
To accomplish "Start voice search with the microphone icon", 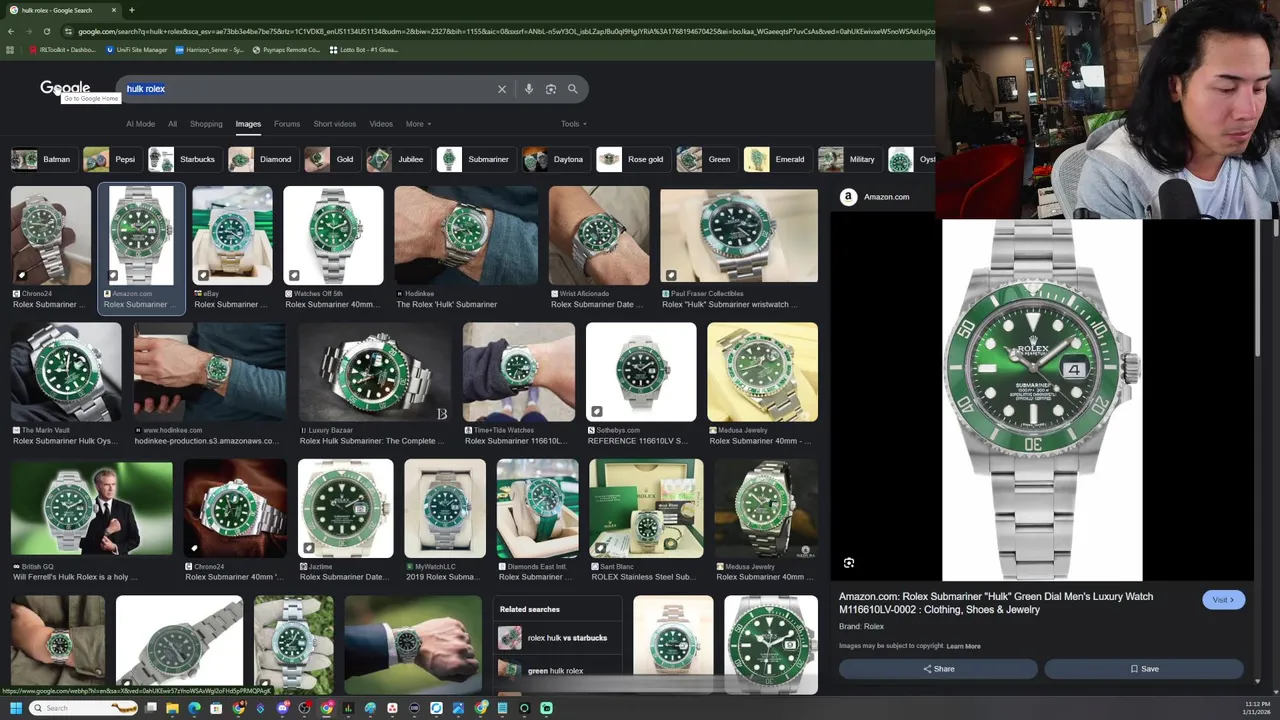I will point(529,89).
